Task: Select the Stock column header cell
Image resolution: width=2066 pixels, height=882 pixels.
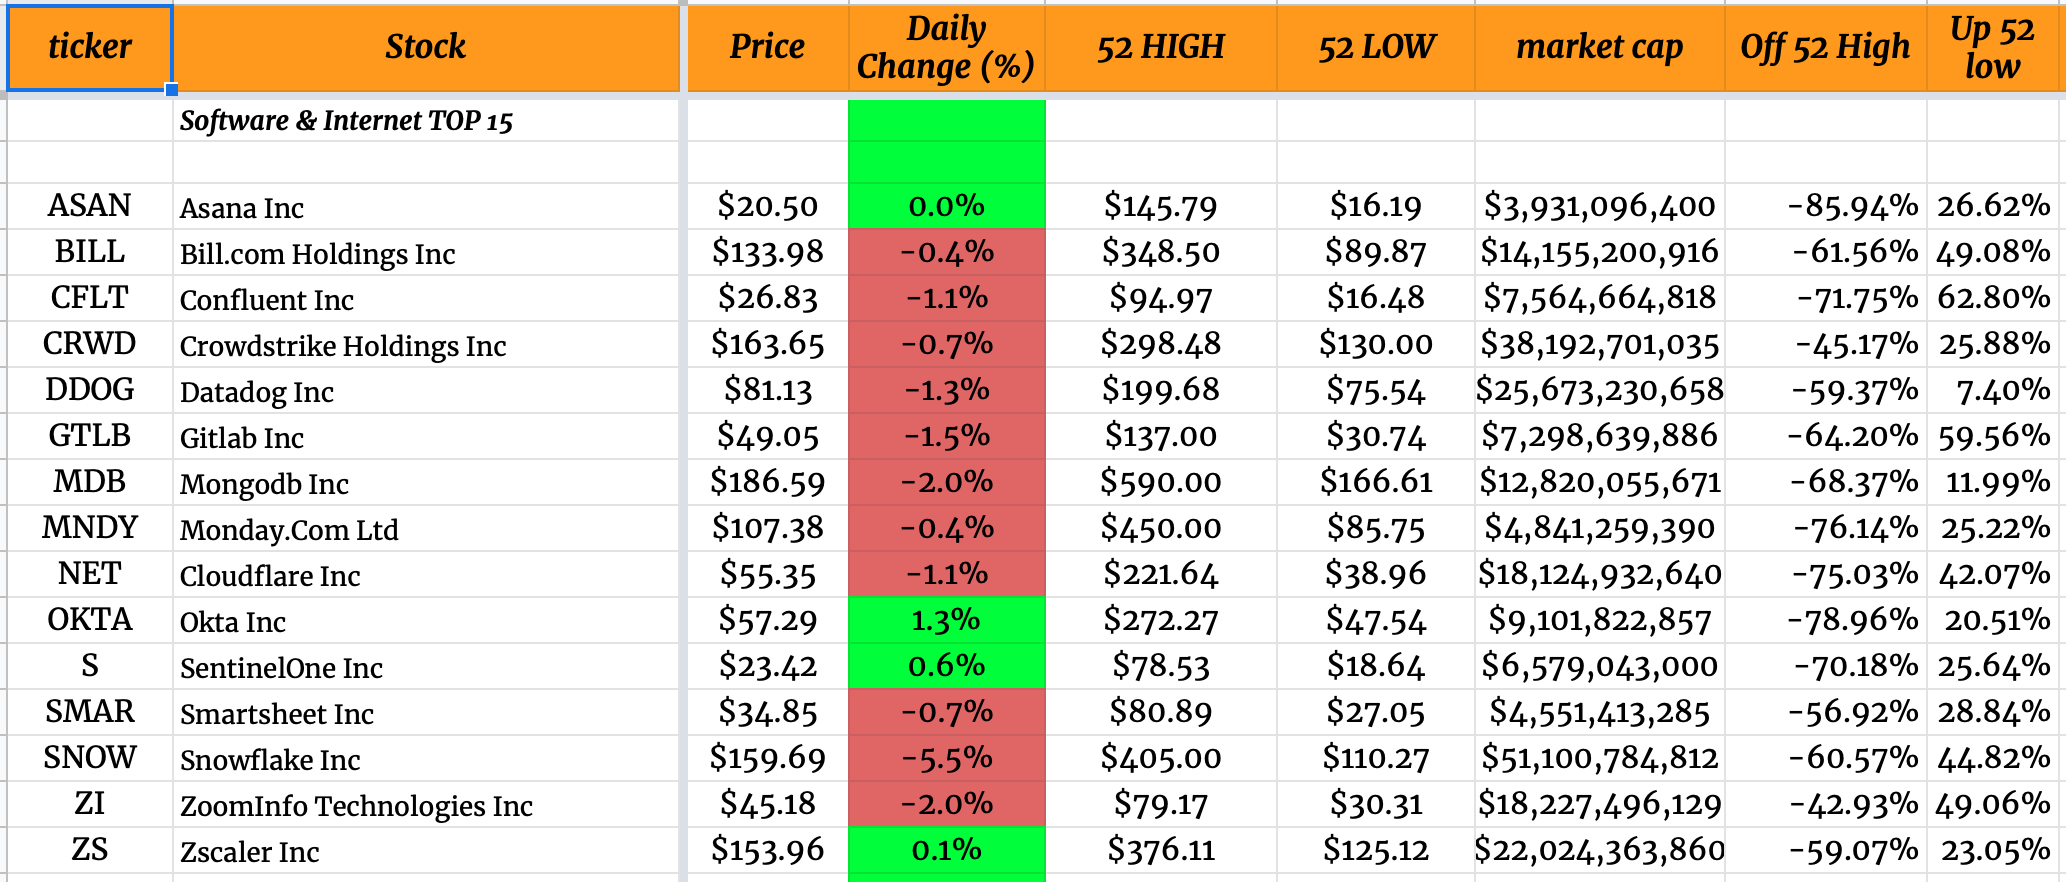Action: [x=426, y=47]
